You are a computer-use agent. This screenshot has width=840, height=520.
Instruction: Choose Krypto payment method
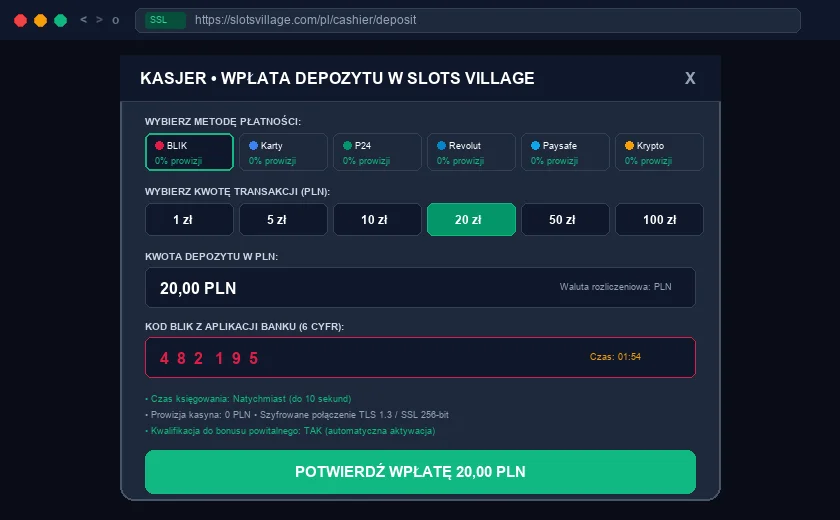point(659,152)
